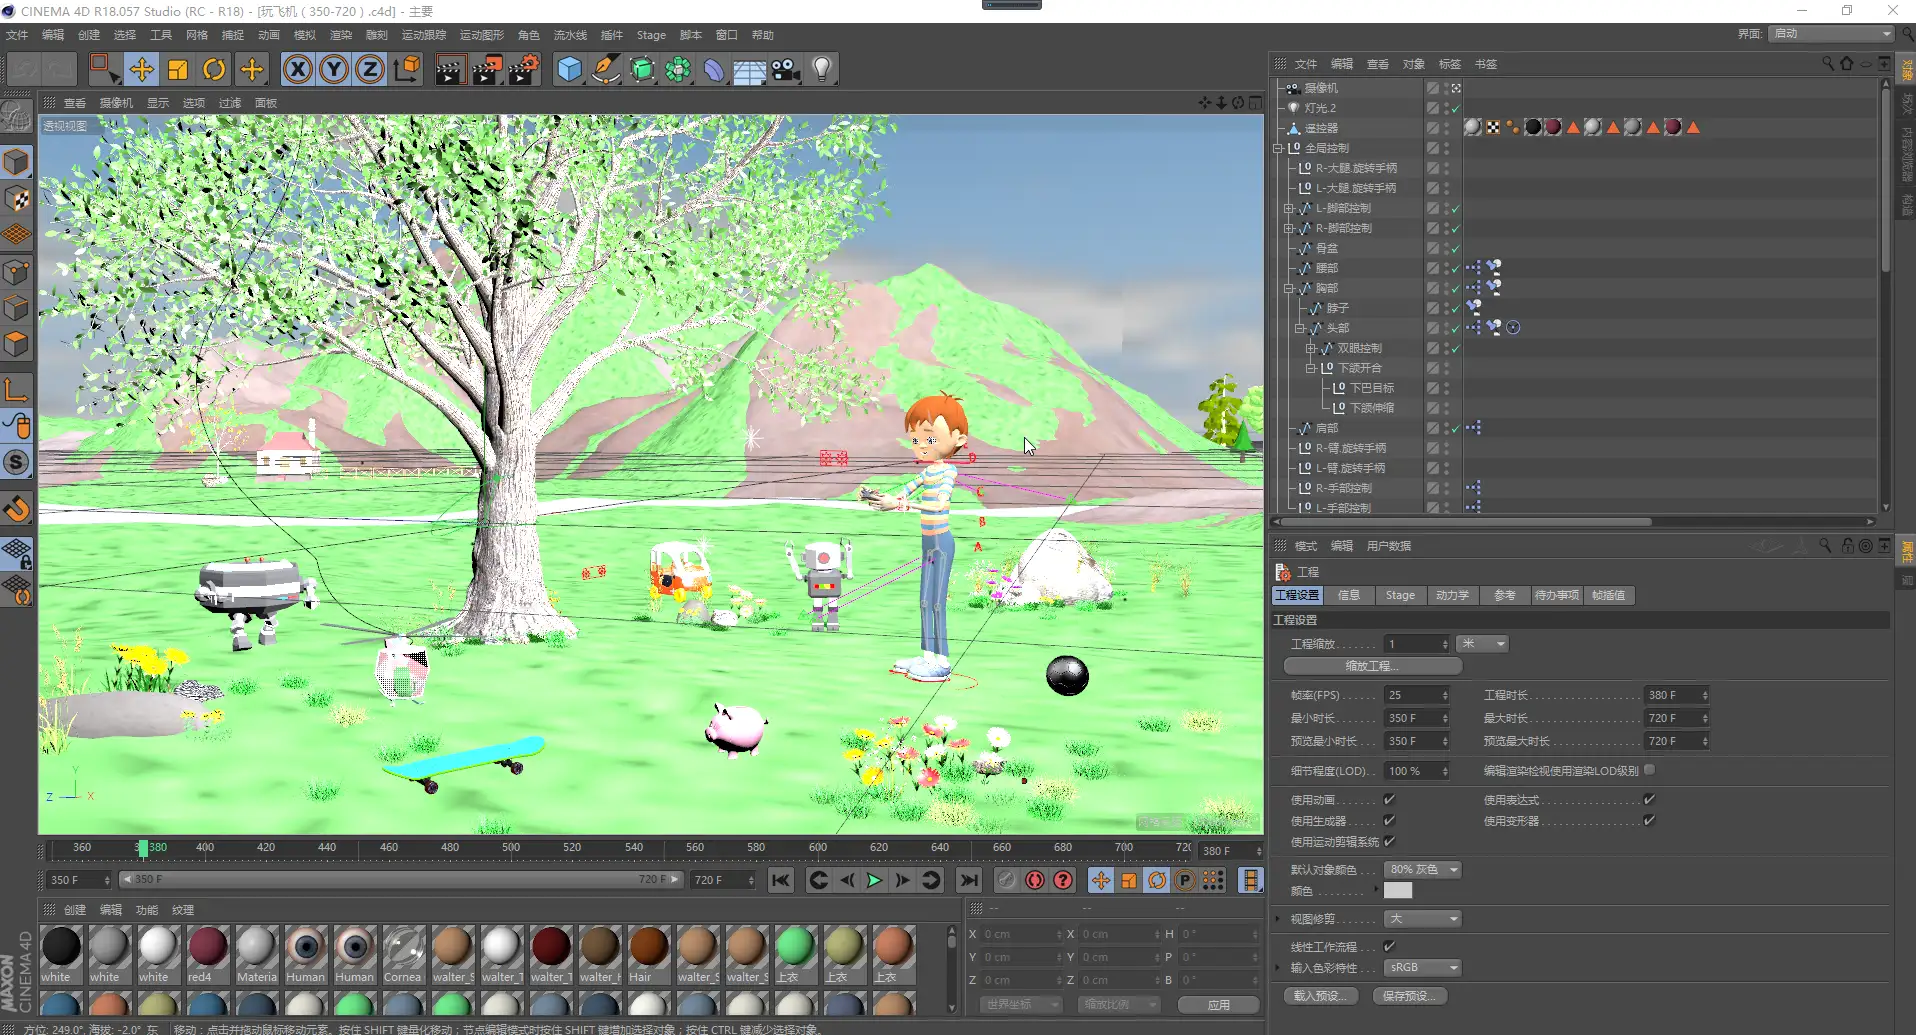This screenshot has height=1035, width=1916.
Task: Toggle X axis lock
Action: tap(297, 69)
